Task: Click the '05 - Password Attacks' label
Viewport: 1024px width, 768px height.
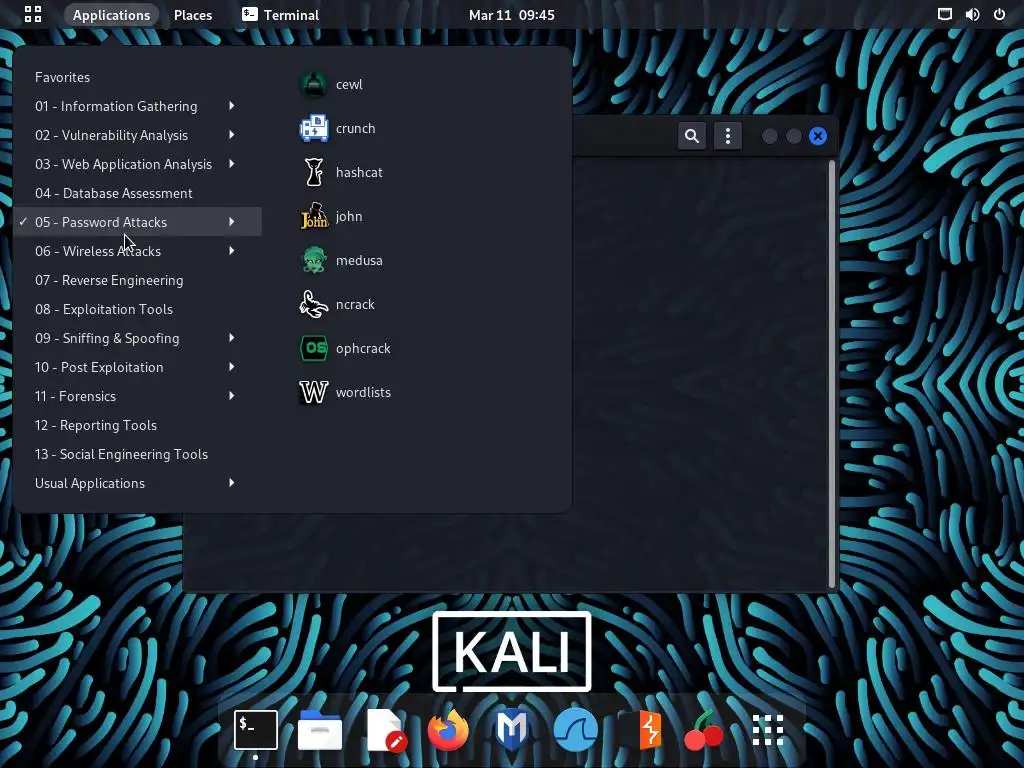Action: coord(101,222)
